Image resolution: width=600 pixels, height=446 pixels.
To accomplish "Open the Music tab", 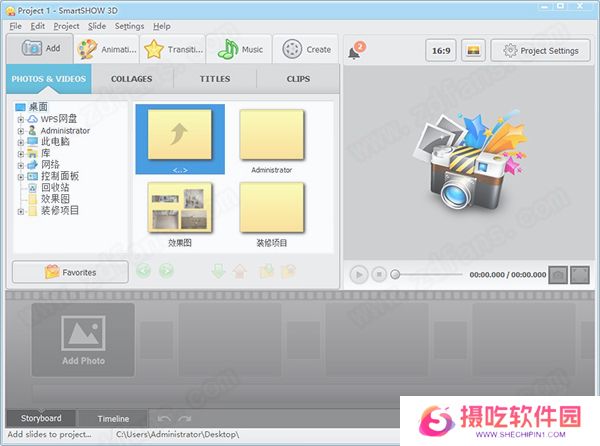I will click(239, 49).
